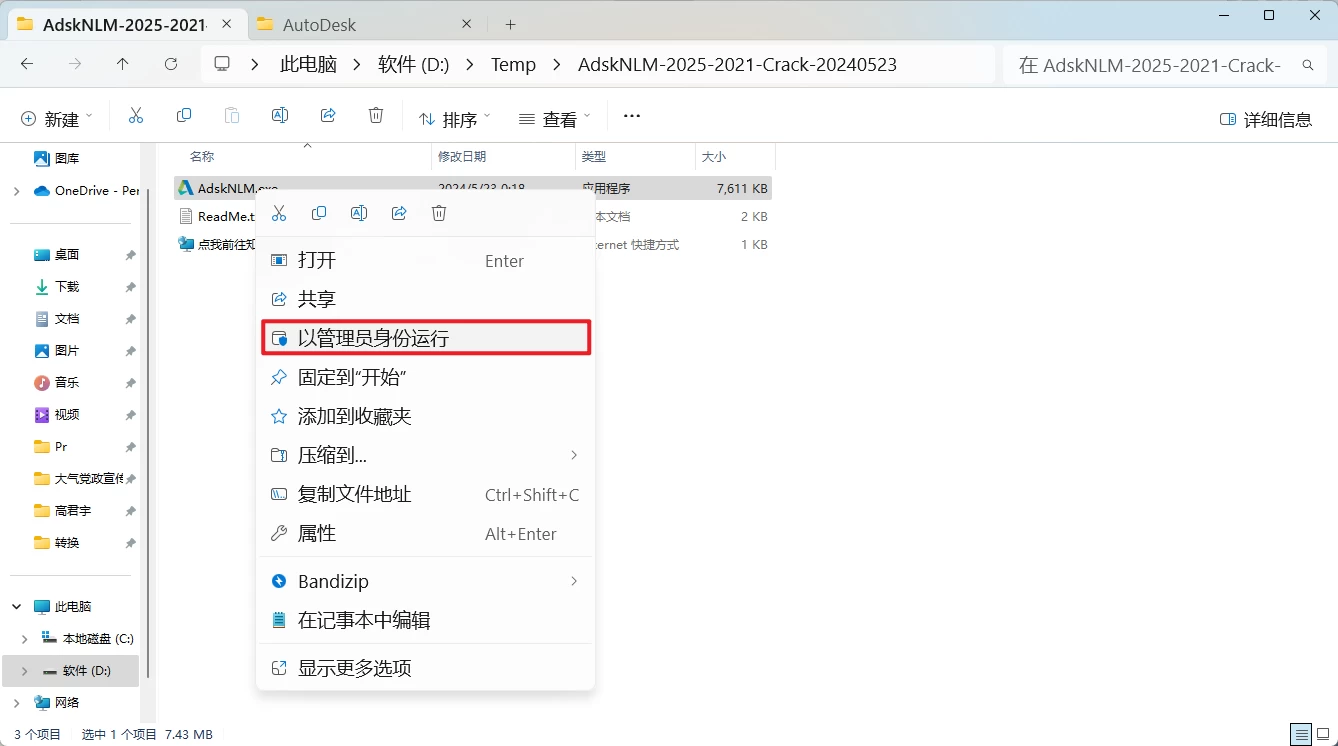Open a new tab with the plus button
Image resolution: width=1338 pixels, height=746 pixels.
coord(510,24)
